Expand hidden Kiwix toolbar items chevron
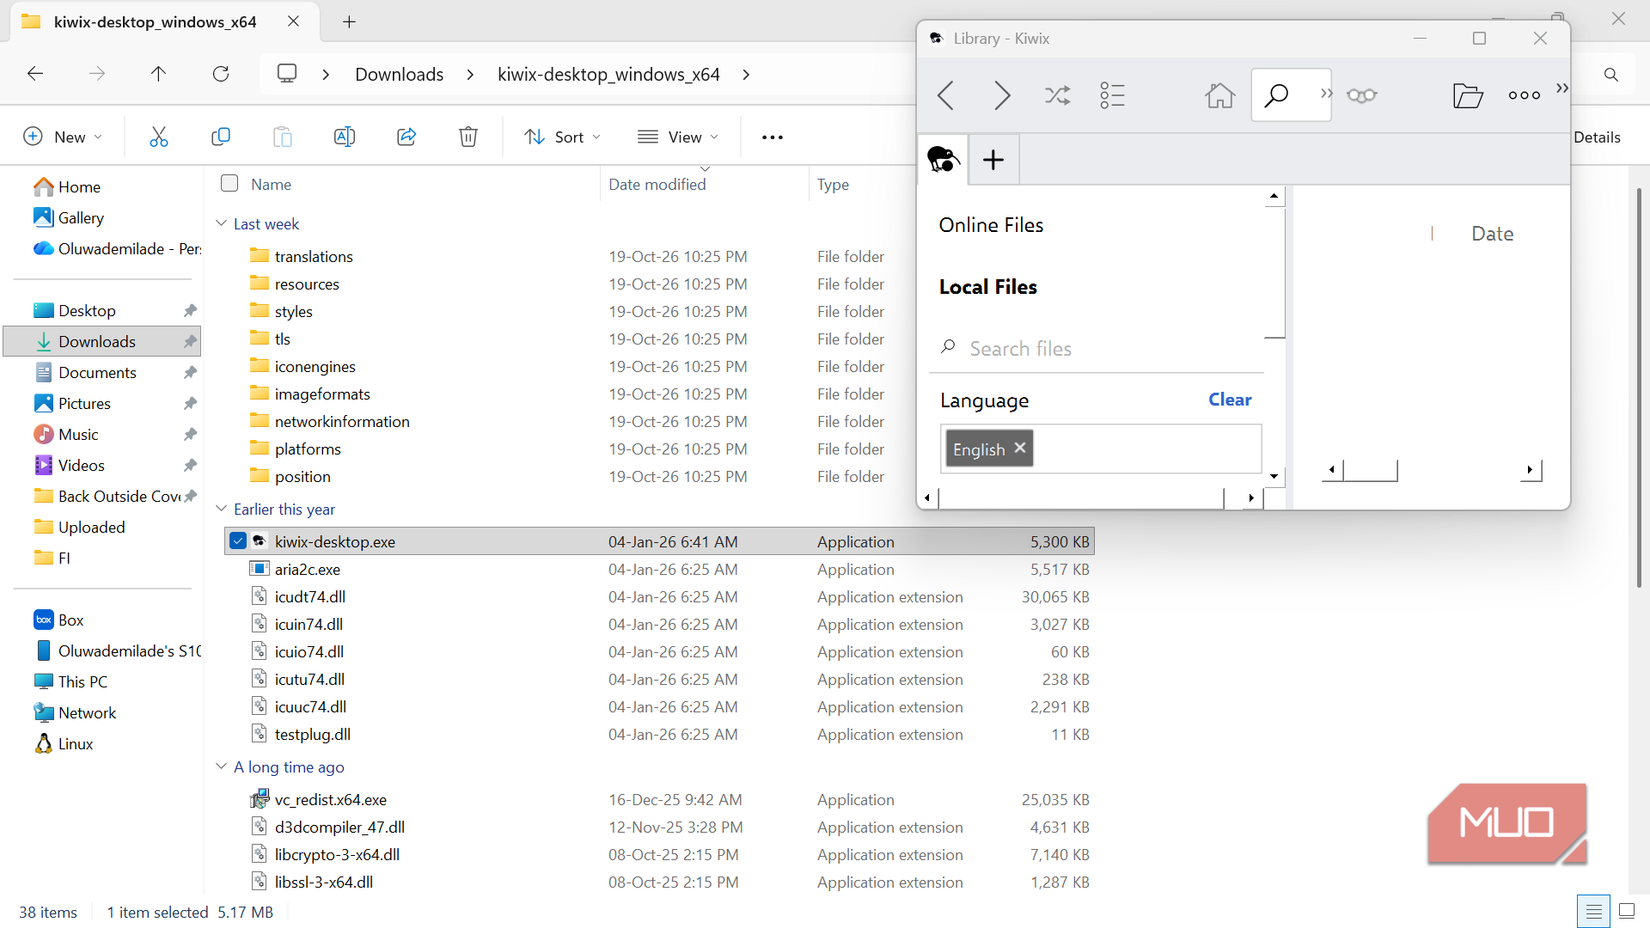1650x928 pixels. [1562, 88]
